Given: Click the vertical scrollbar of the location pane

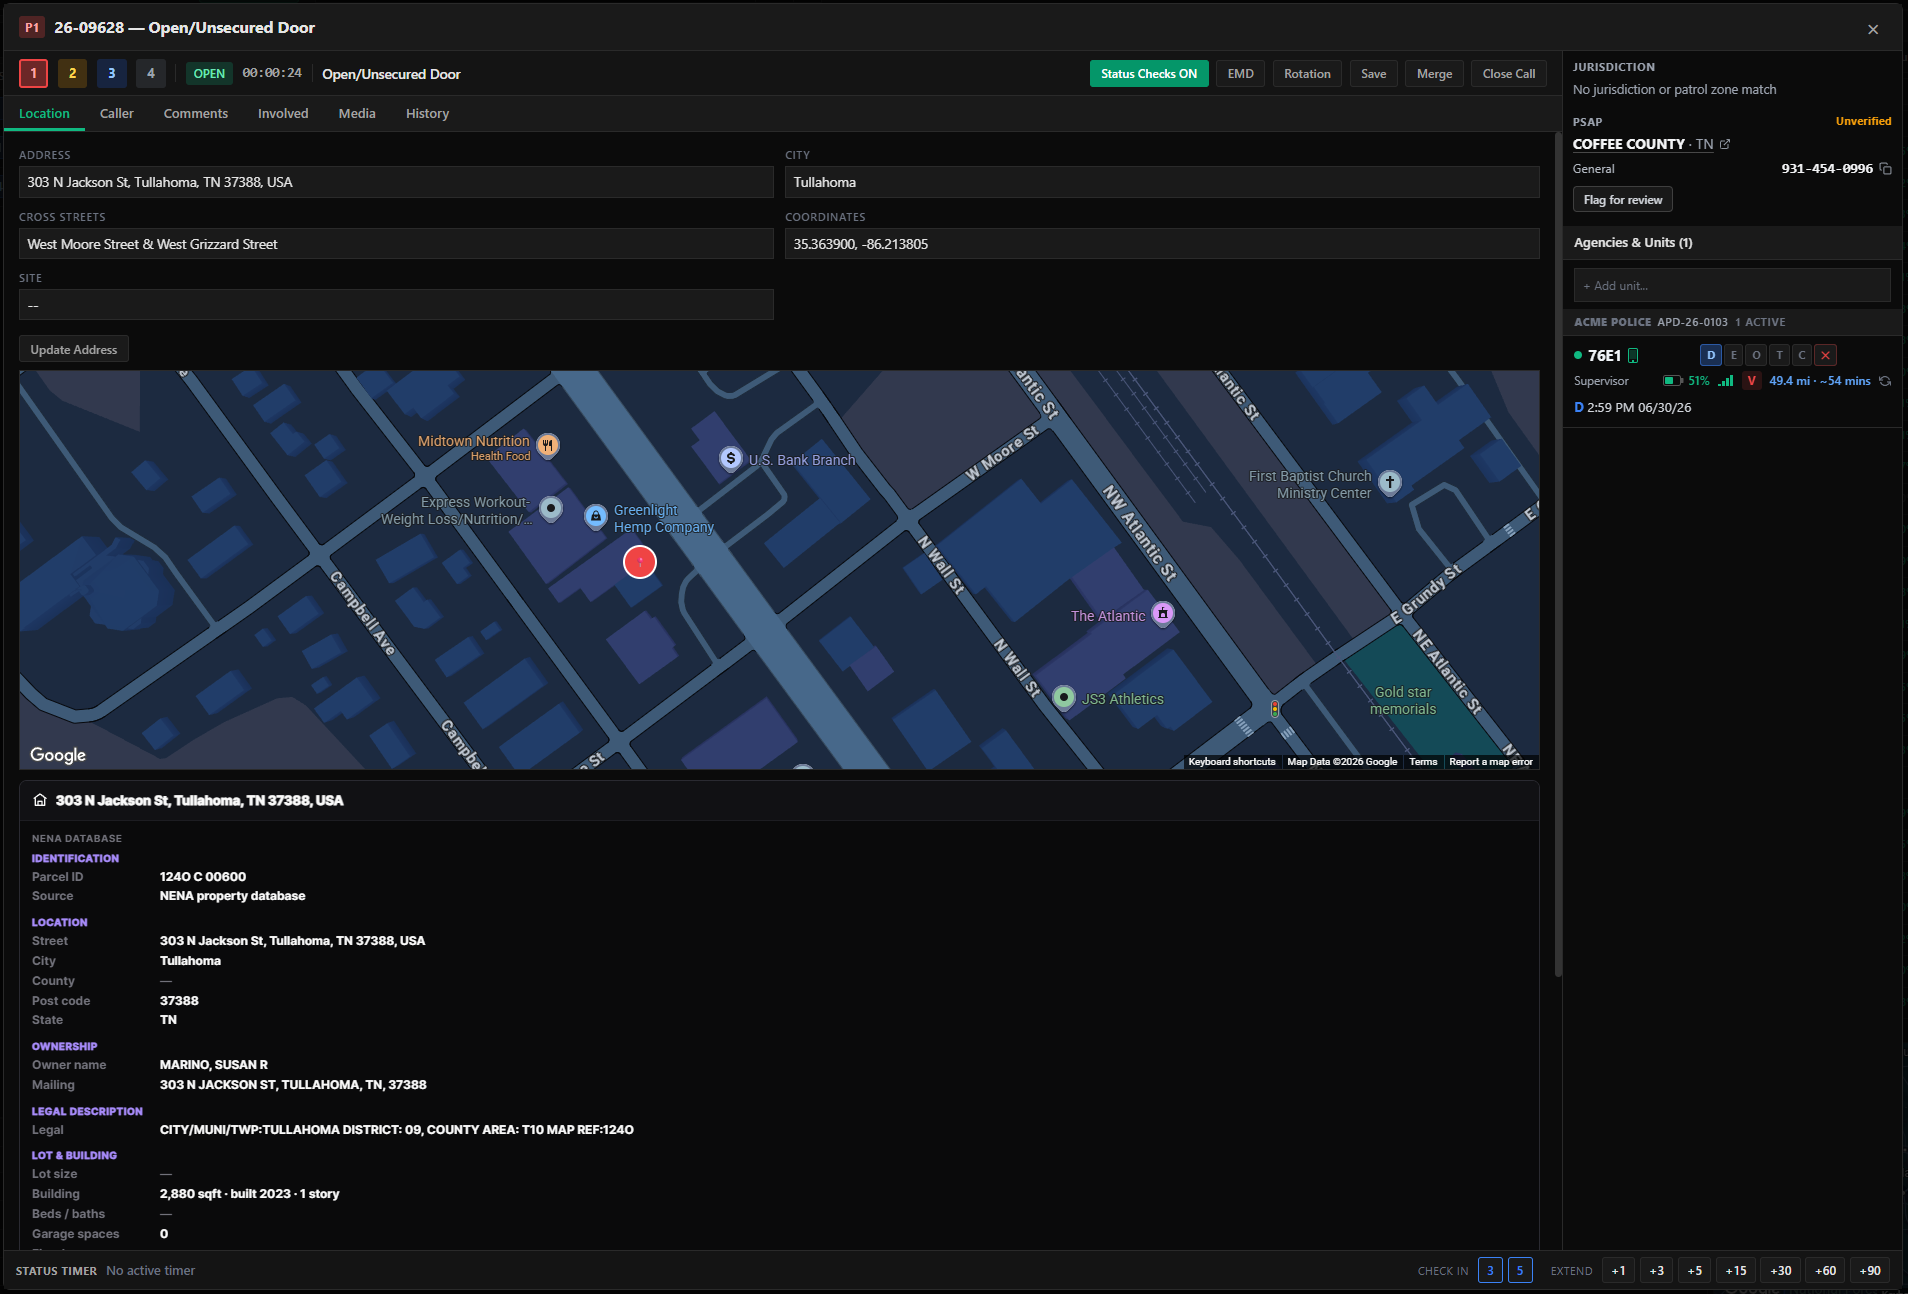Looking at the screenshot, I should [x=1558, y=555].
